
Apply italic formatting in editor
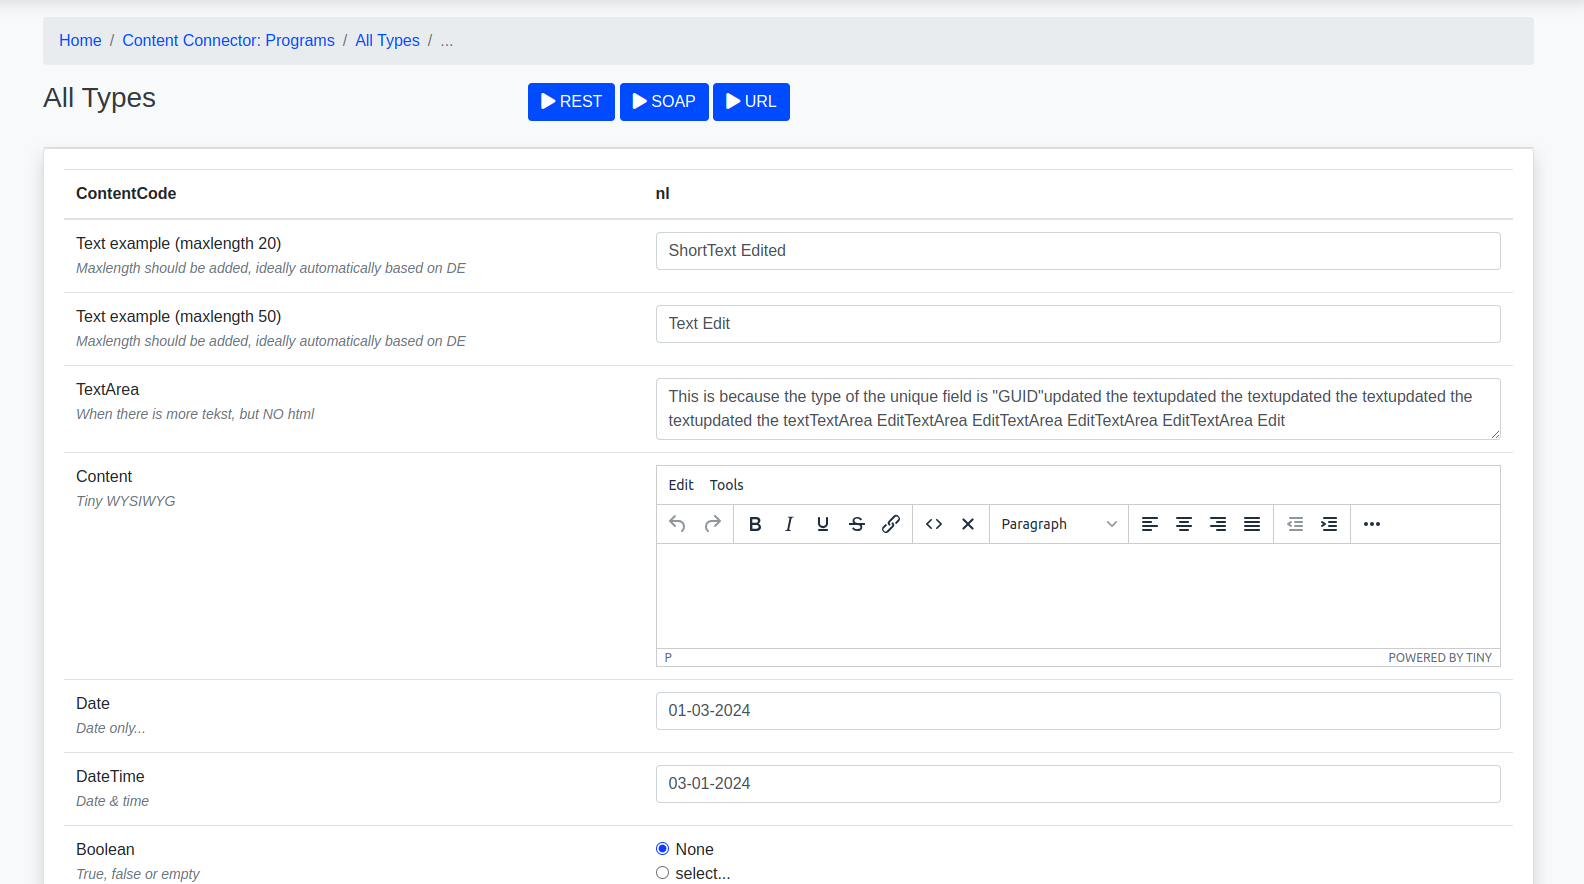(789, 524)
